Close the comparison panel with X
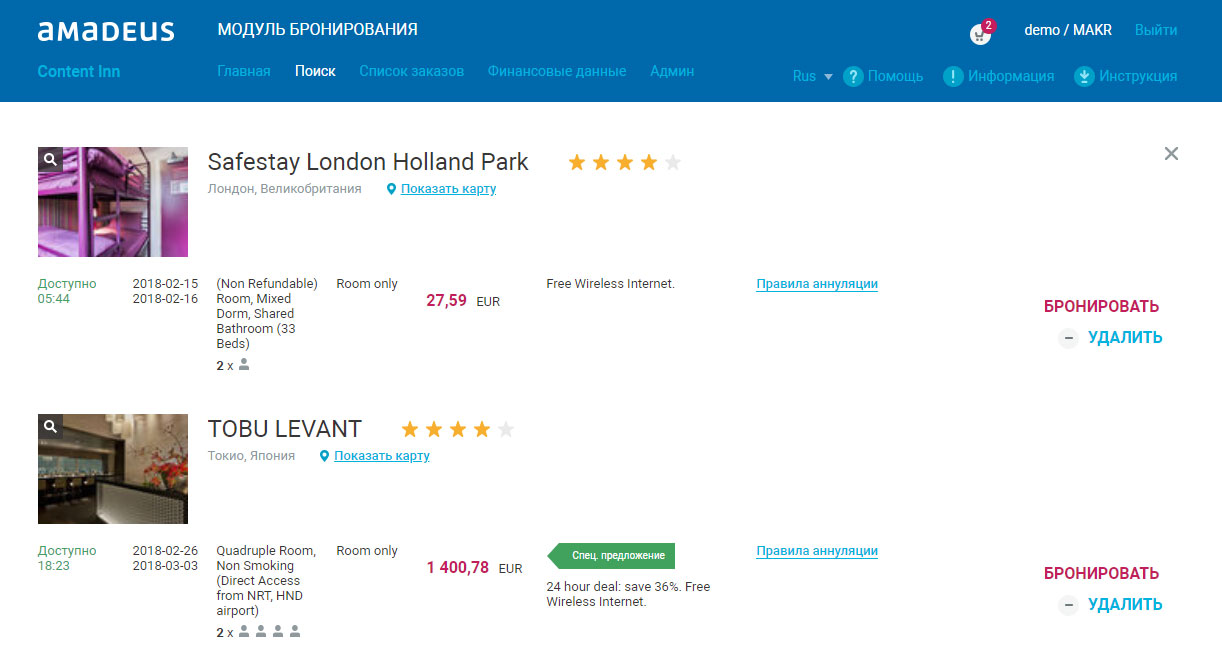1222x659 pixels. tap(1171, 154)
